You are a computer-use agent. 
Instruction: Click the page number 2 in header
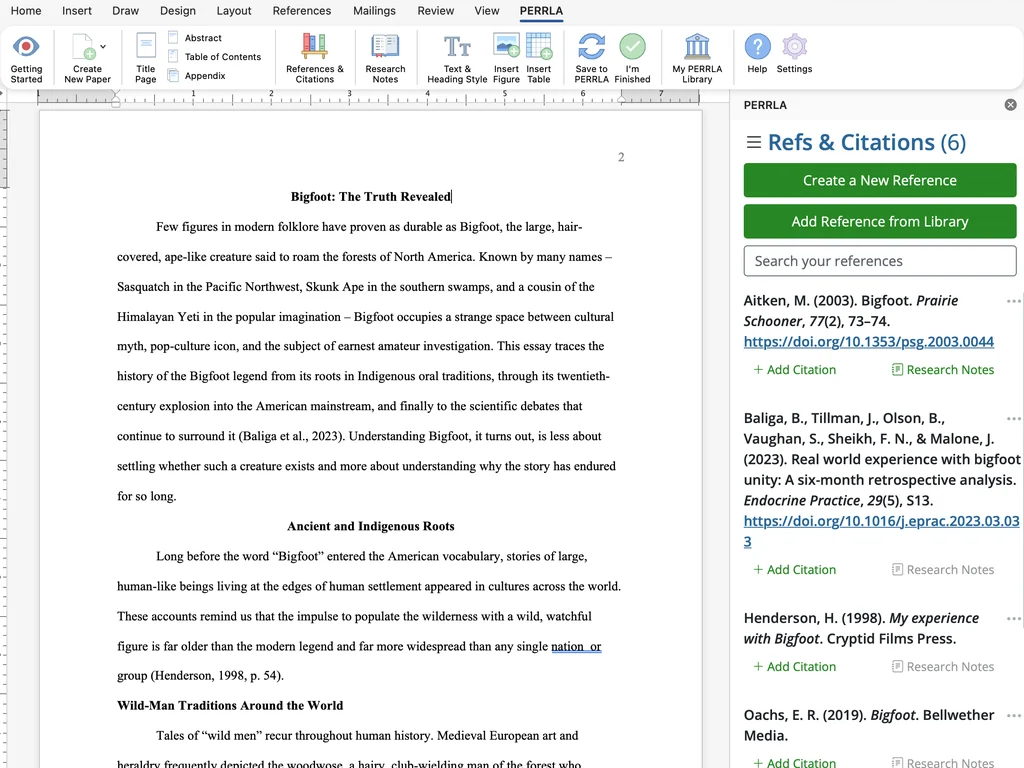(621, 157)
